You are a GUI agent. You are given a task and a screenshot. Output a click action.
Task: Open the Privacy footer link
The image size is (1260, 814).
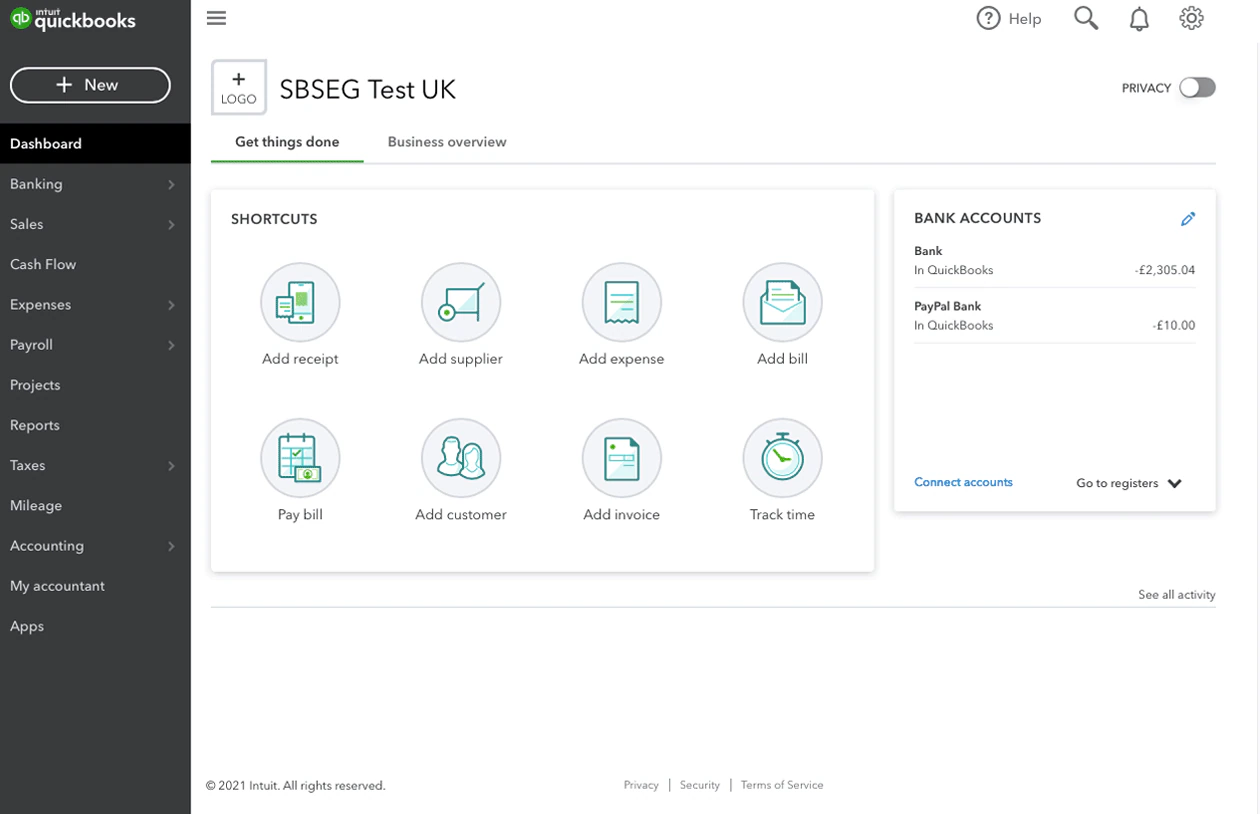641,785
